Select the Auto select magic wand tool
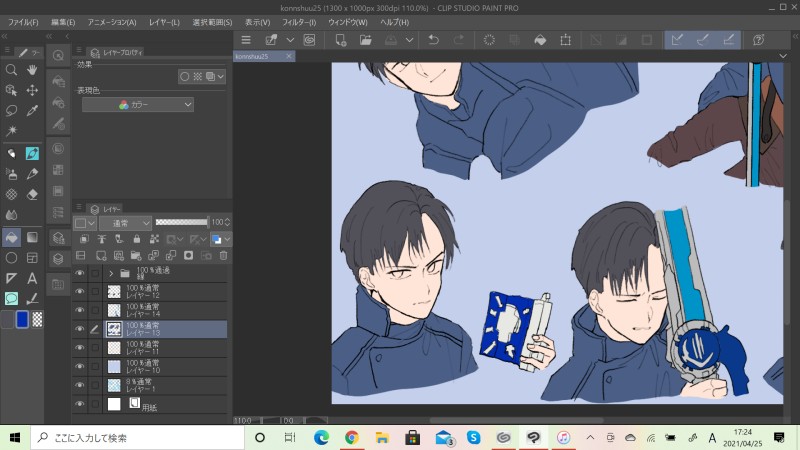This screenshot has height=450, width=800. (x=11, y=131)
